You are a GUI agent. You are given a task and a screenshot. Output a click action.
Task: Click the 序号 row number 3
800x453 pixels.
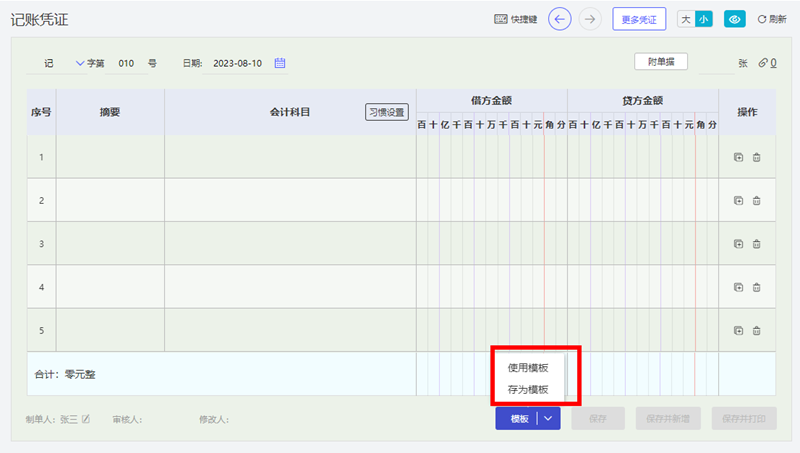pyautogui.click(x=41, y=244)
